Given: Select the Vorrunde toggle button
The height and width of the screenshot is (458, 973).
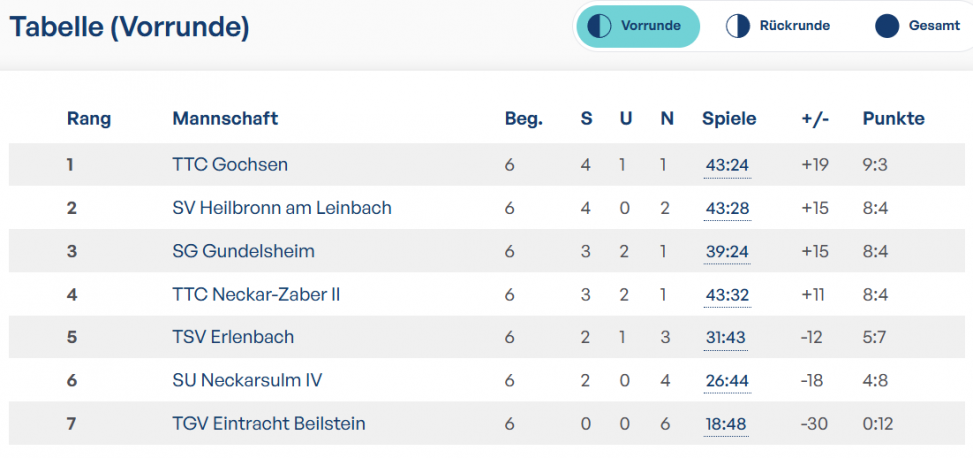Looking at the screenshot, I should (638, 27).
